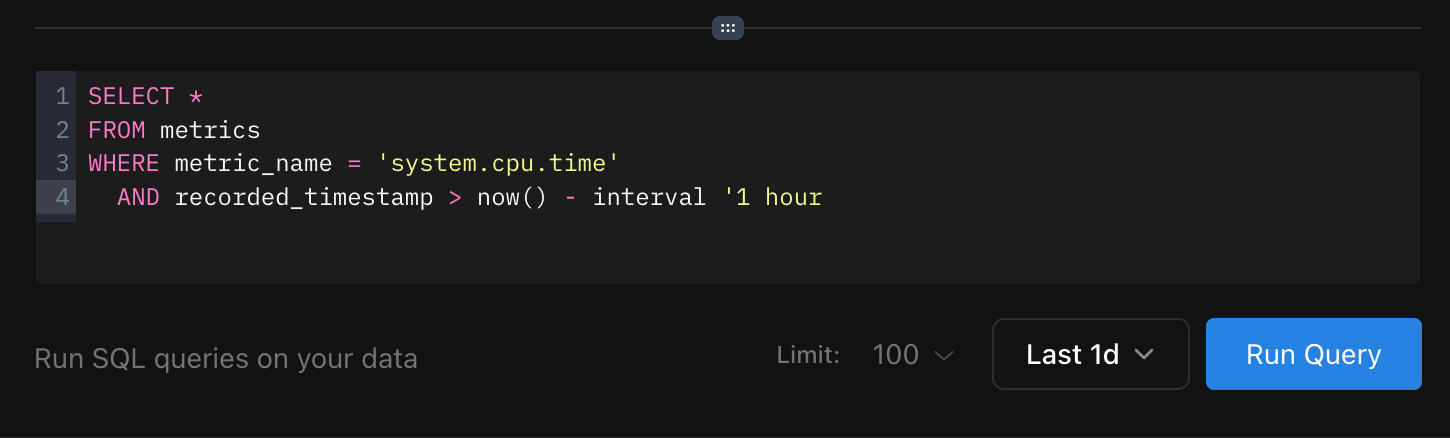Open the Limit 100 dropdown
The image size is (1450, 438).
tap(912, 355)
